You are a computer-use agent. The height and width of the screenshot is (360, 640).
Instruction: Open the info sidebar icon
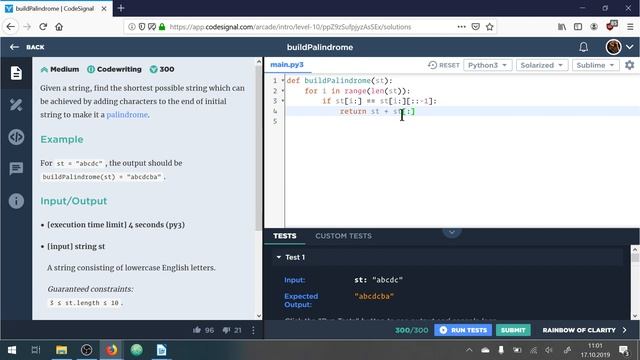[x=16, y=201]
